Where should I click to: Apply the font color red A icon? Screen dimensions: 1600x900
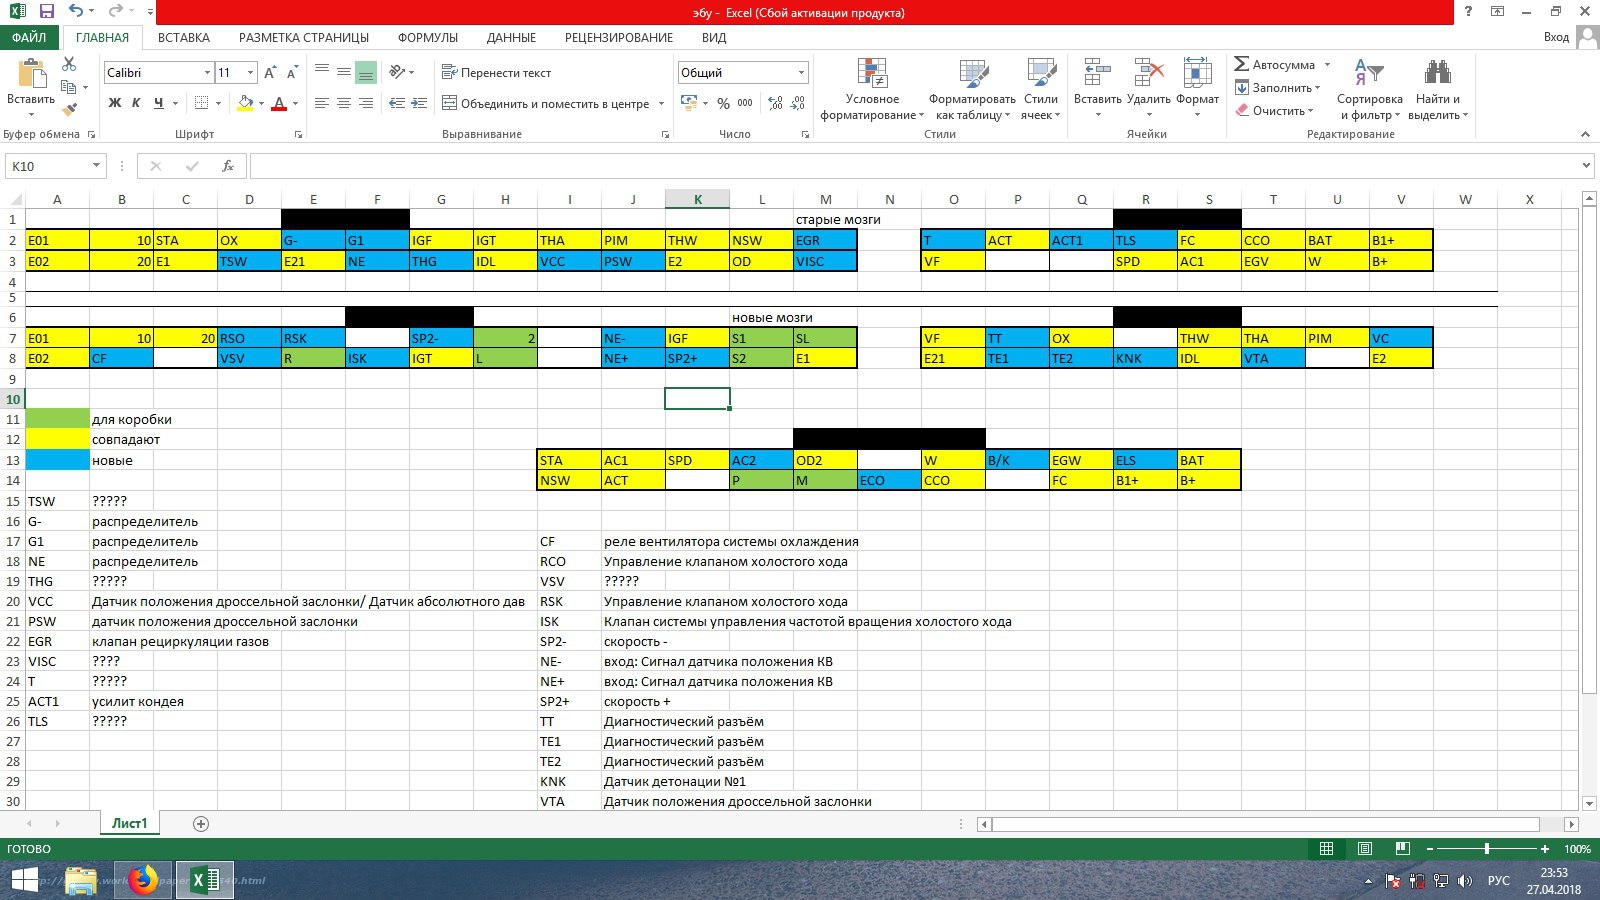tap(279, 103)
